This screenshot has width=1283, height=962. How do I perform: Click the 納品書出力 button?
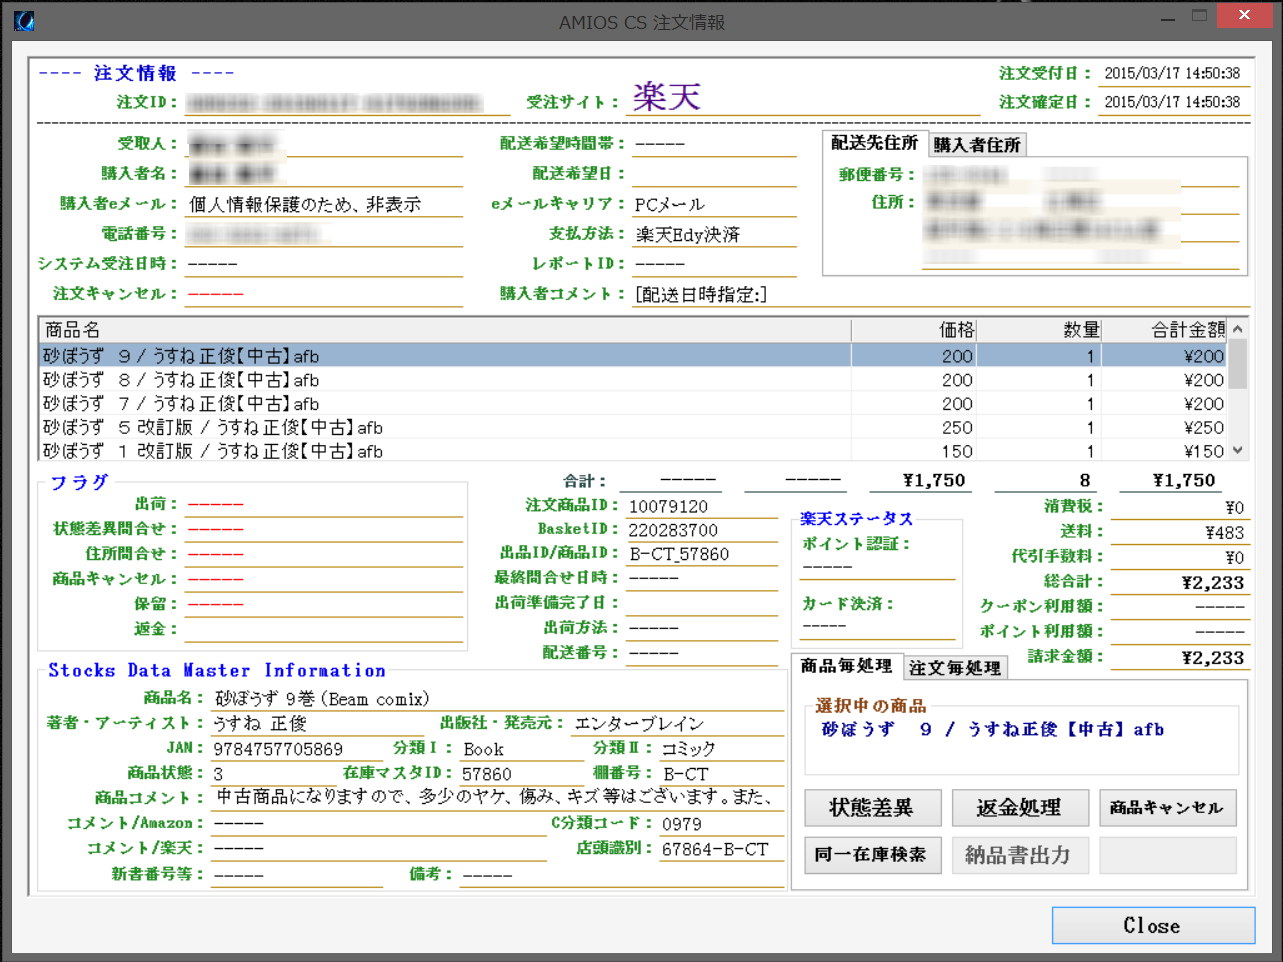[x=1019, y=855]
